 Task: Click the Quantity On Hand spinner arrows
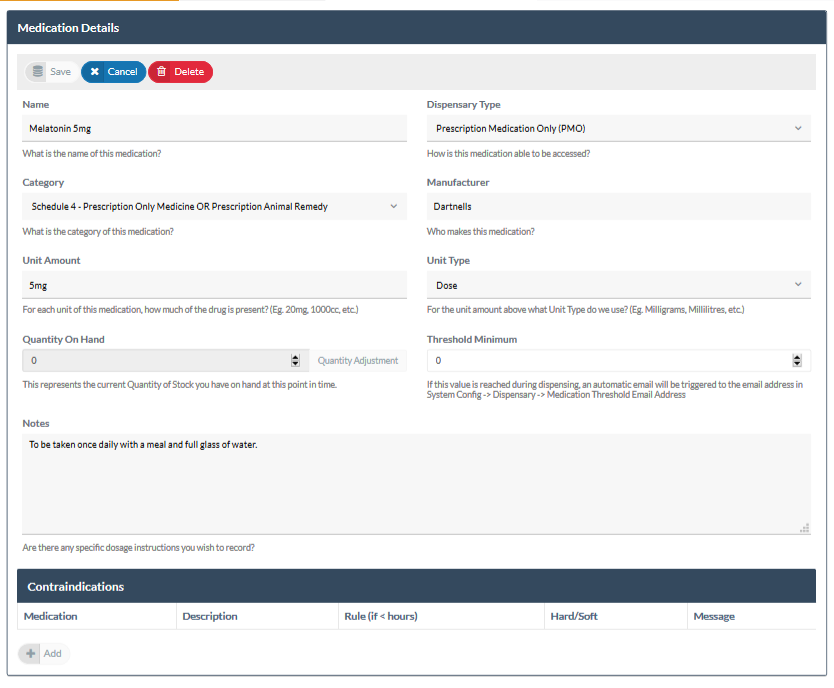click(x=295, y=360)
